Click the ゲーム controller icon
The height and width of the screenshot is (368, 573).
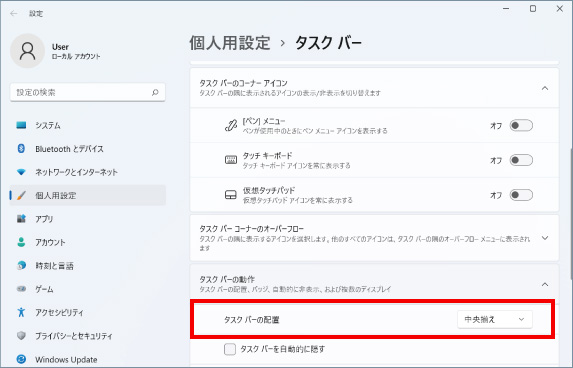coord(21,289)
